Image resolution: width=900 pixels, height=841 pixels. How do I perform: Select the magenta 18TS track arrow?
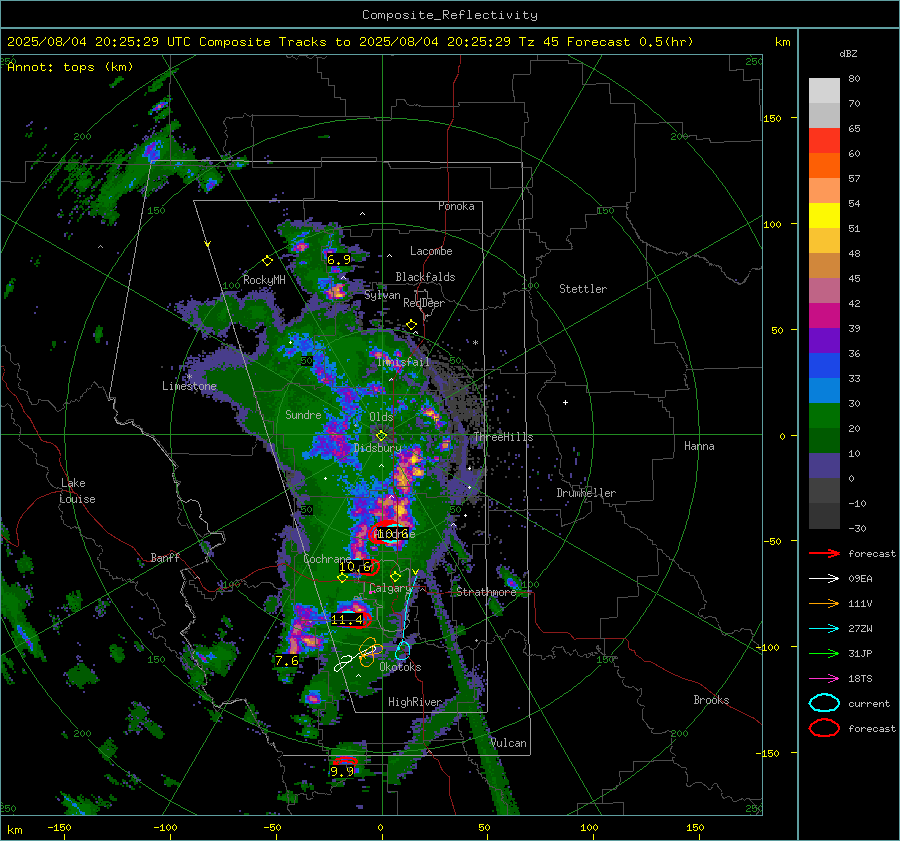click(x=824, y=679)
